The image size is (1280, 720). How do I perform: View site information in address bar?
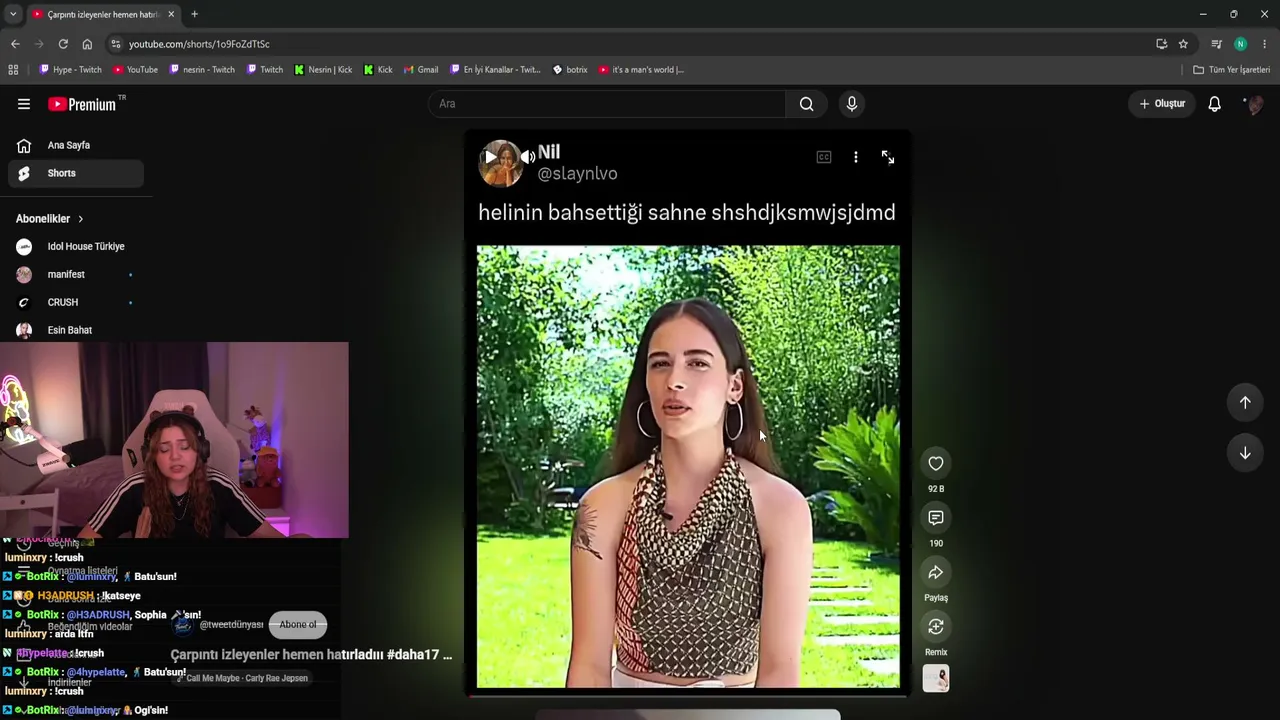(116, 44)
